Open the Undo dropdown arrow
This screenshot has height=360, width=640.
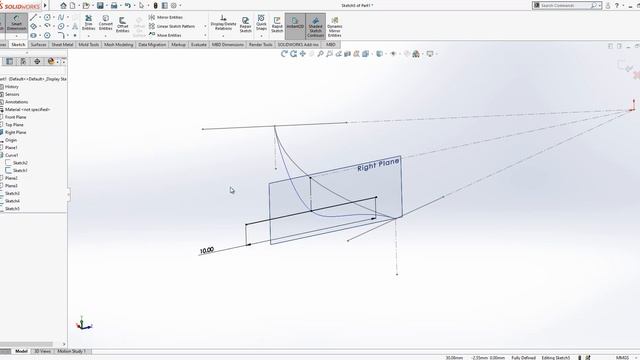pyautogui.click(x=134, y=5)
